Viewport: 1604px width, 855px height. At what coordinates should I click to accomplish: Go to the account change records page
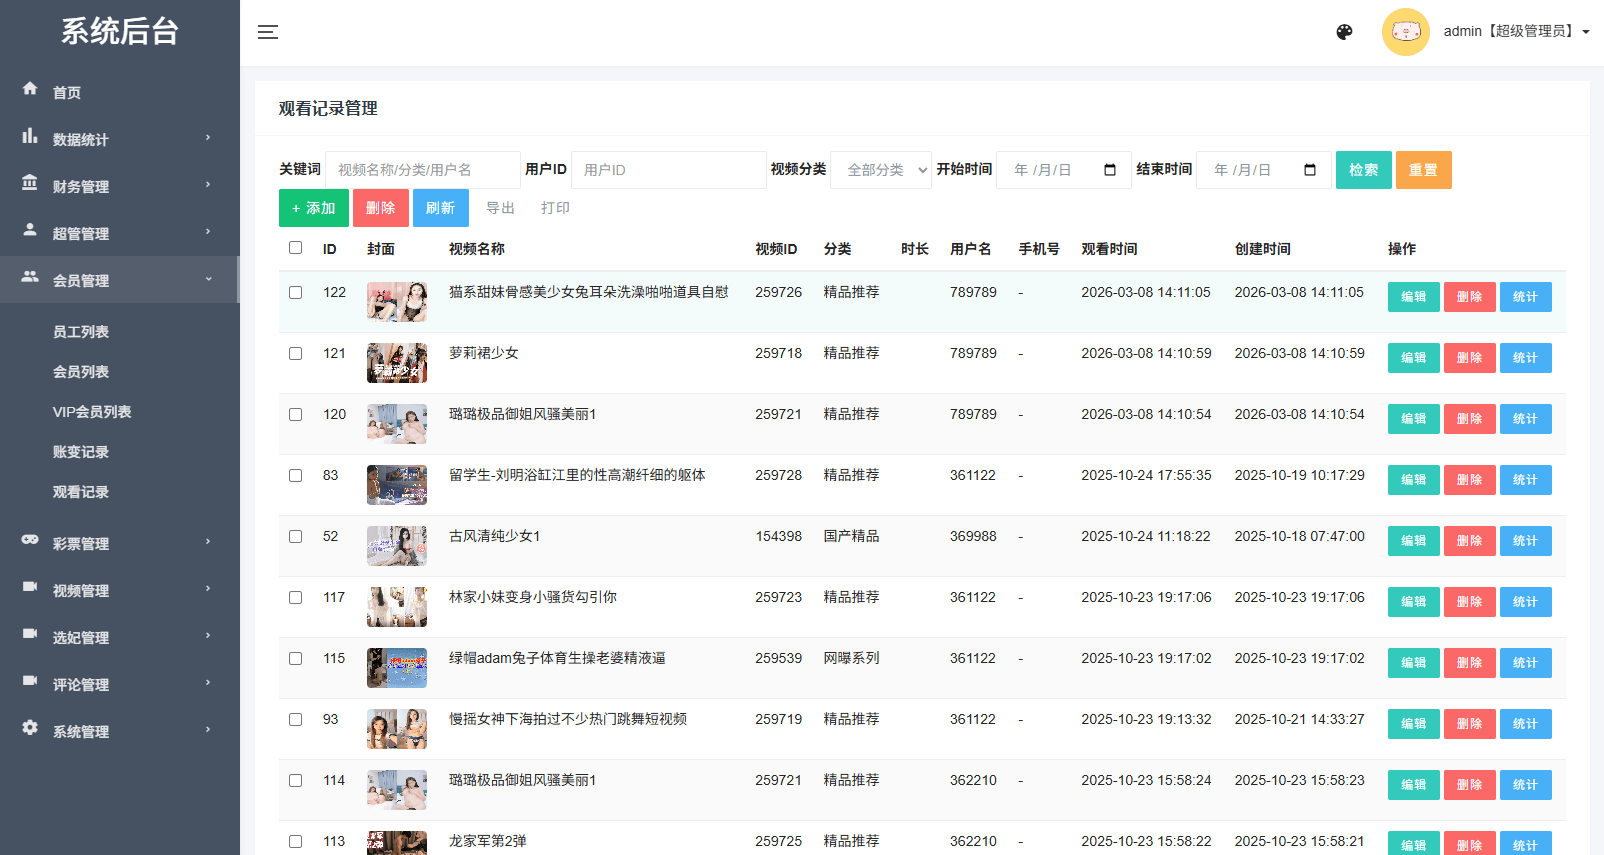click(81, 452)
